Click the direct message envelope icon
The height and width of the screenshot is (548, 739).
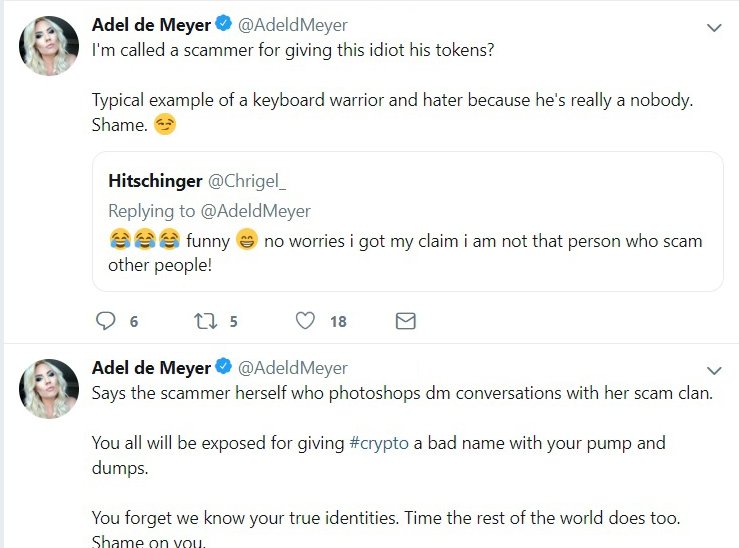click(405, 321)
